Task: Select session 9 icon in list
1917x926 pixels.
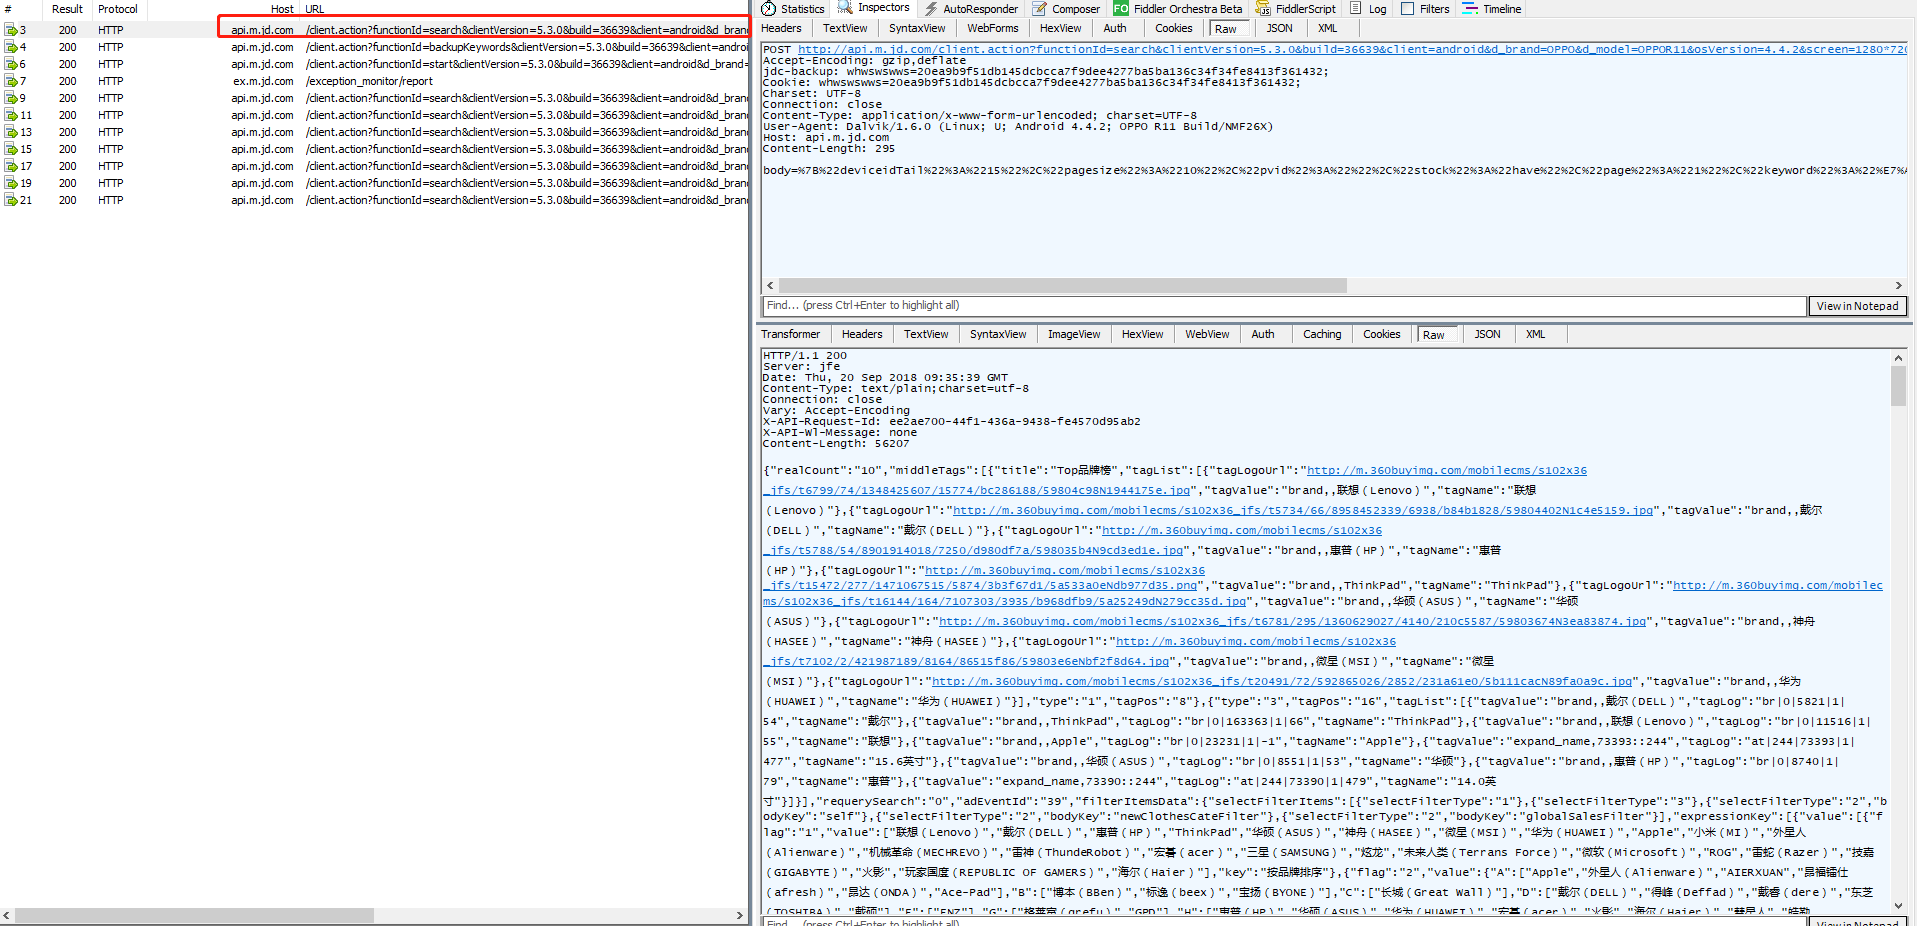Action: [11, 98]
